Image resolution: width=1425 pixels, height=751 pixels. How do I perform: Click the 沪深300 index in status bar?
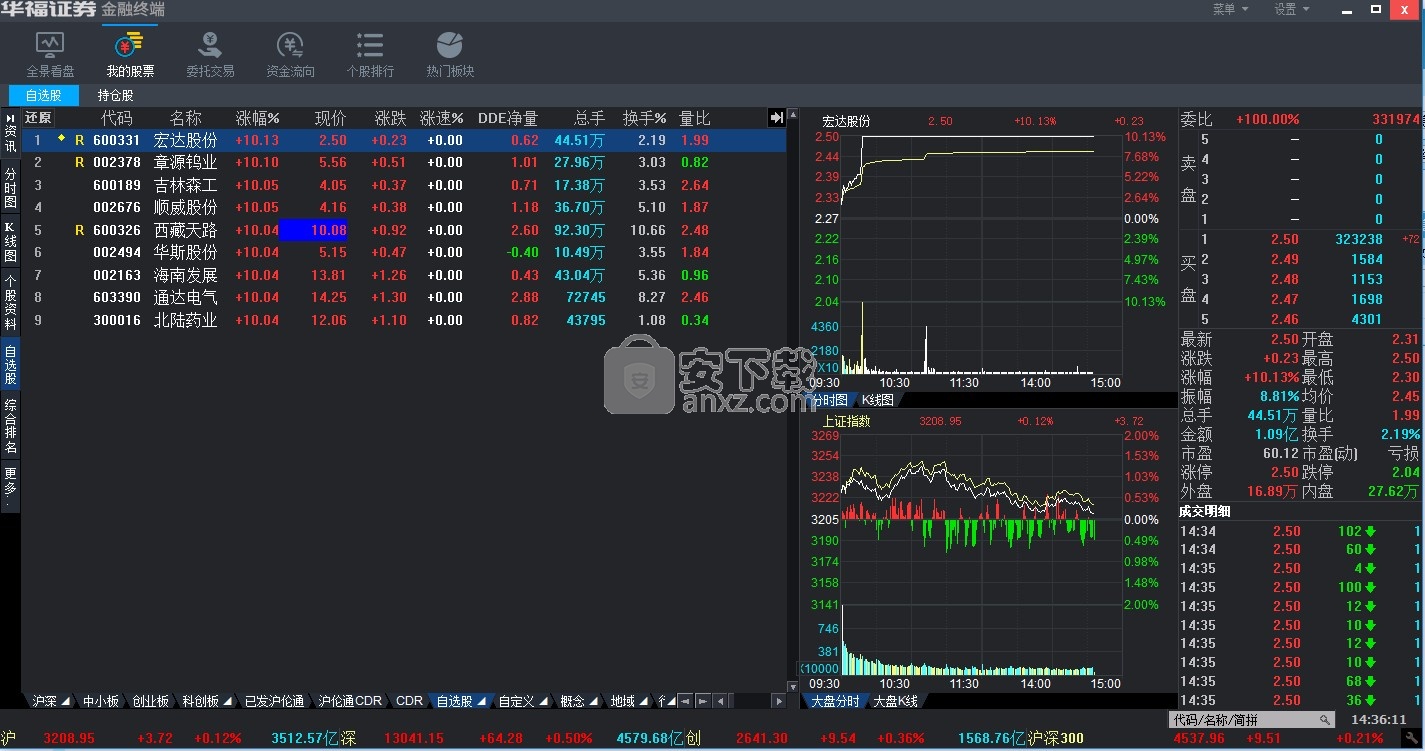tap(1055, 739)
